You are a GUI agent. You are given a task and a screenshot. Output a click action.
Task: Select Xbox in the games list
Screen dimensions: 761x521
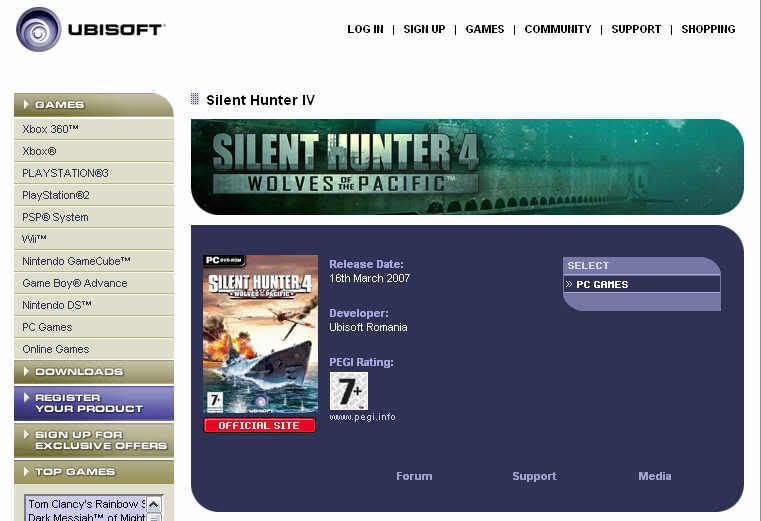tap(94, 151)
